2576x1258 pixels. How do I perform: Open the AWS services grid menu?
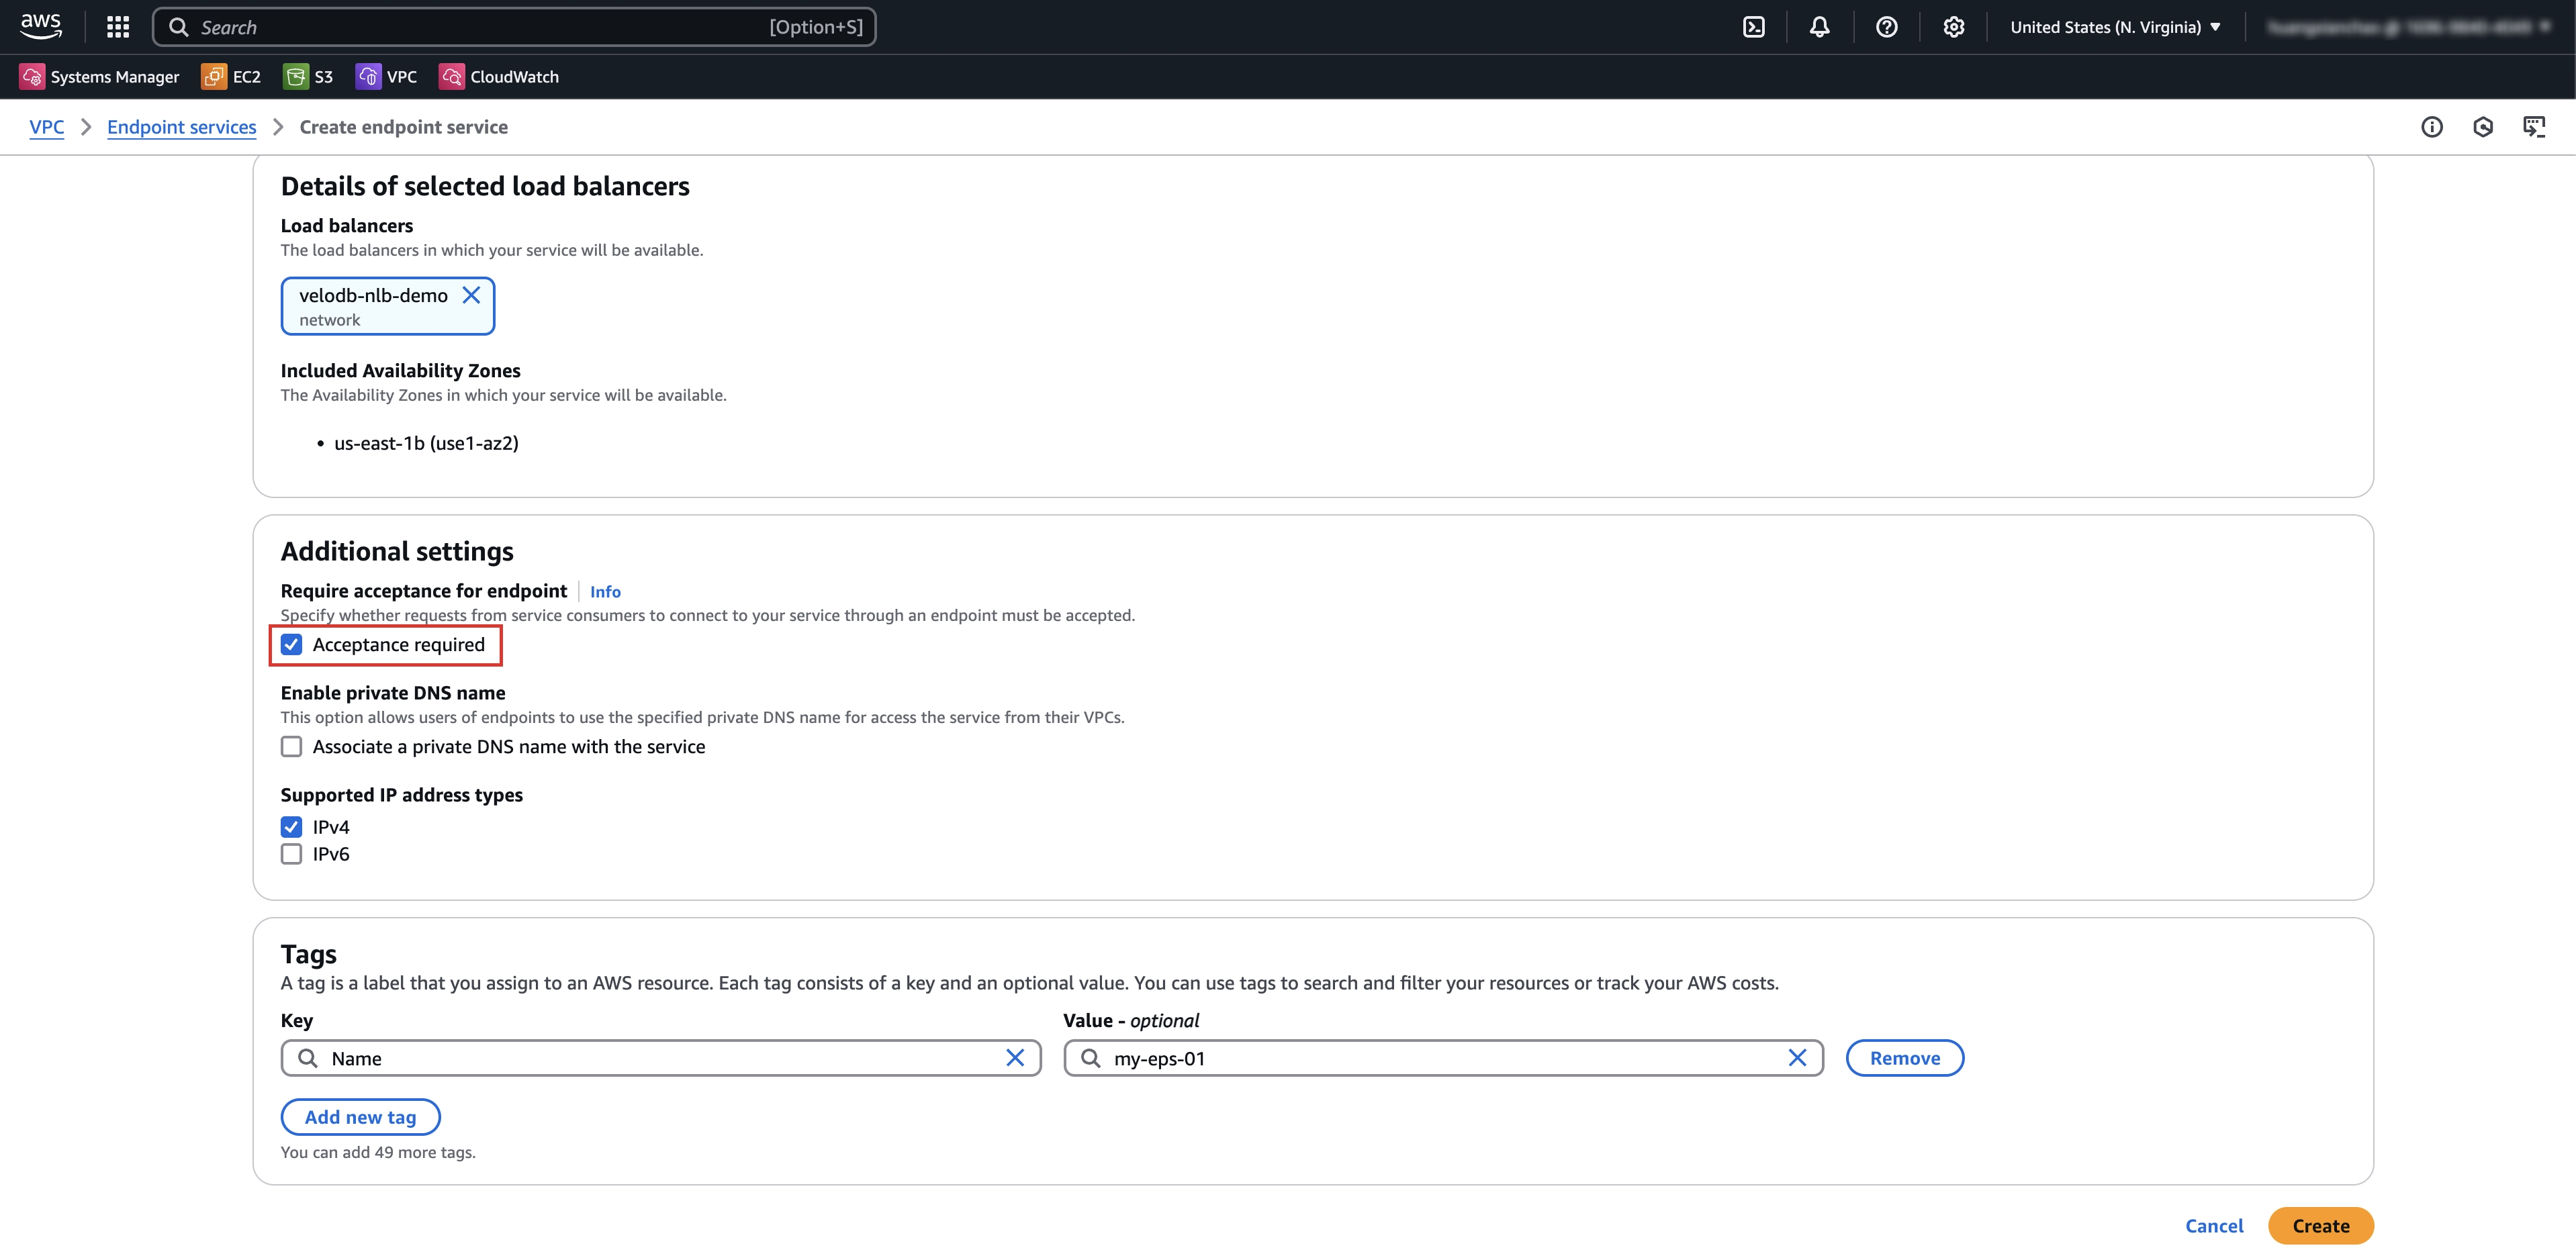117,27
